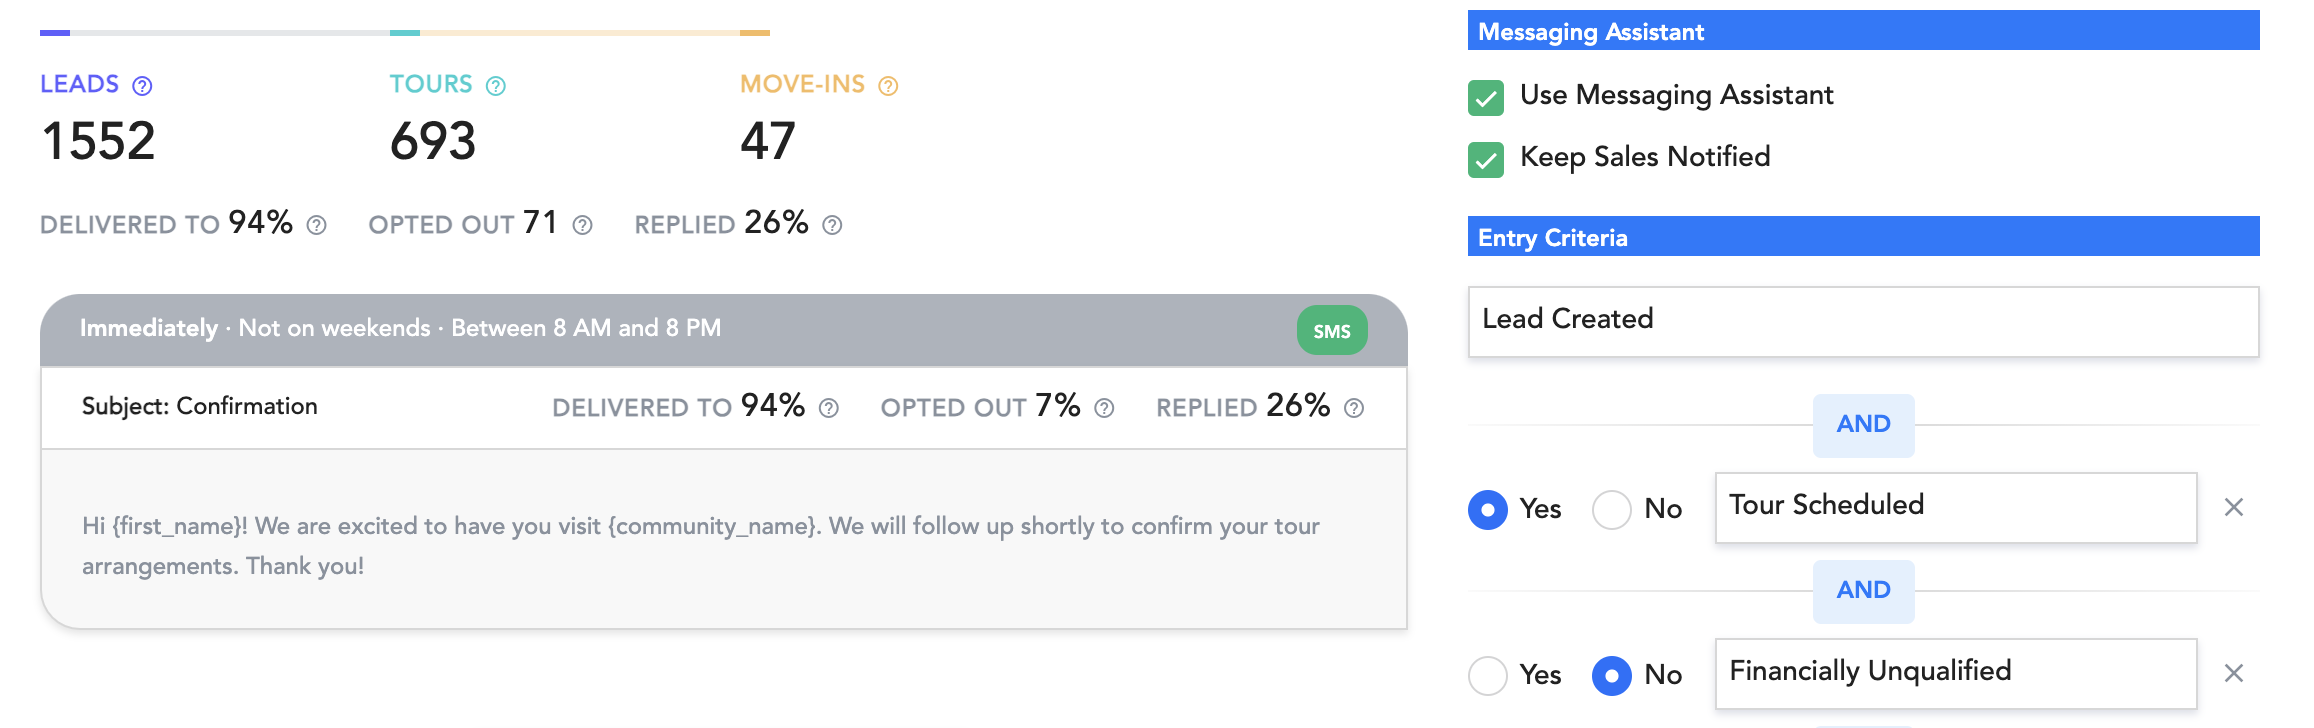
Task: Remove the Financially Unqualified criterion
Action: pyautogui.click(x=2234, y=673)
